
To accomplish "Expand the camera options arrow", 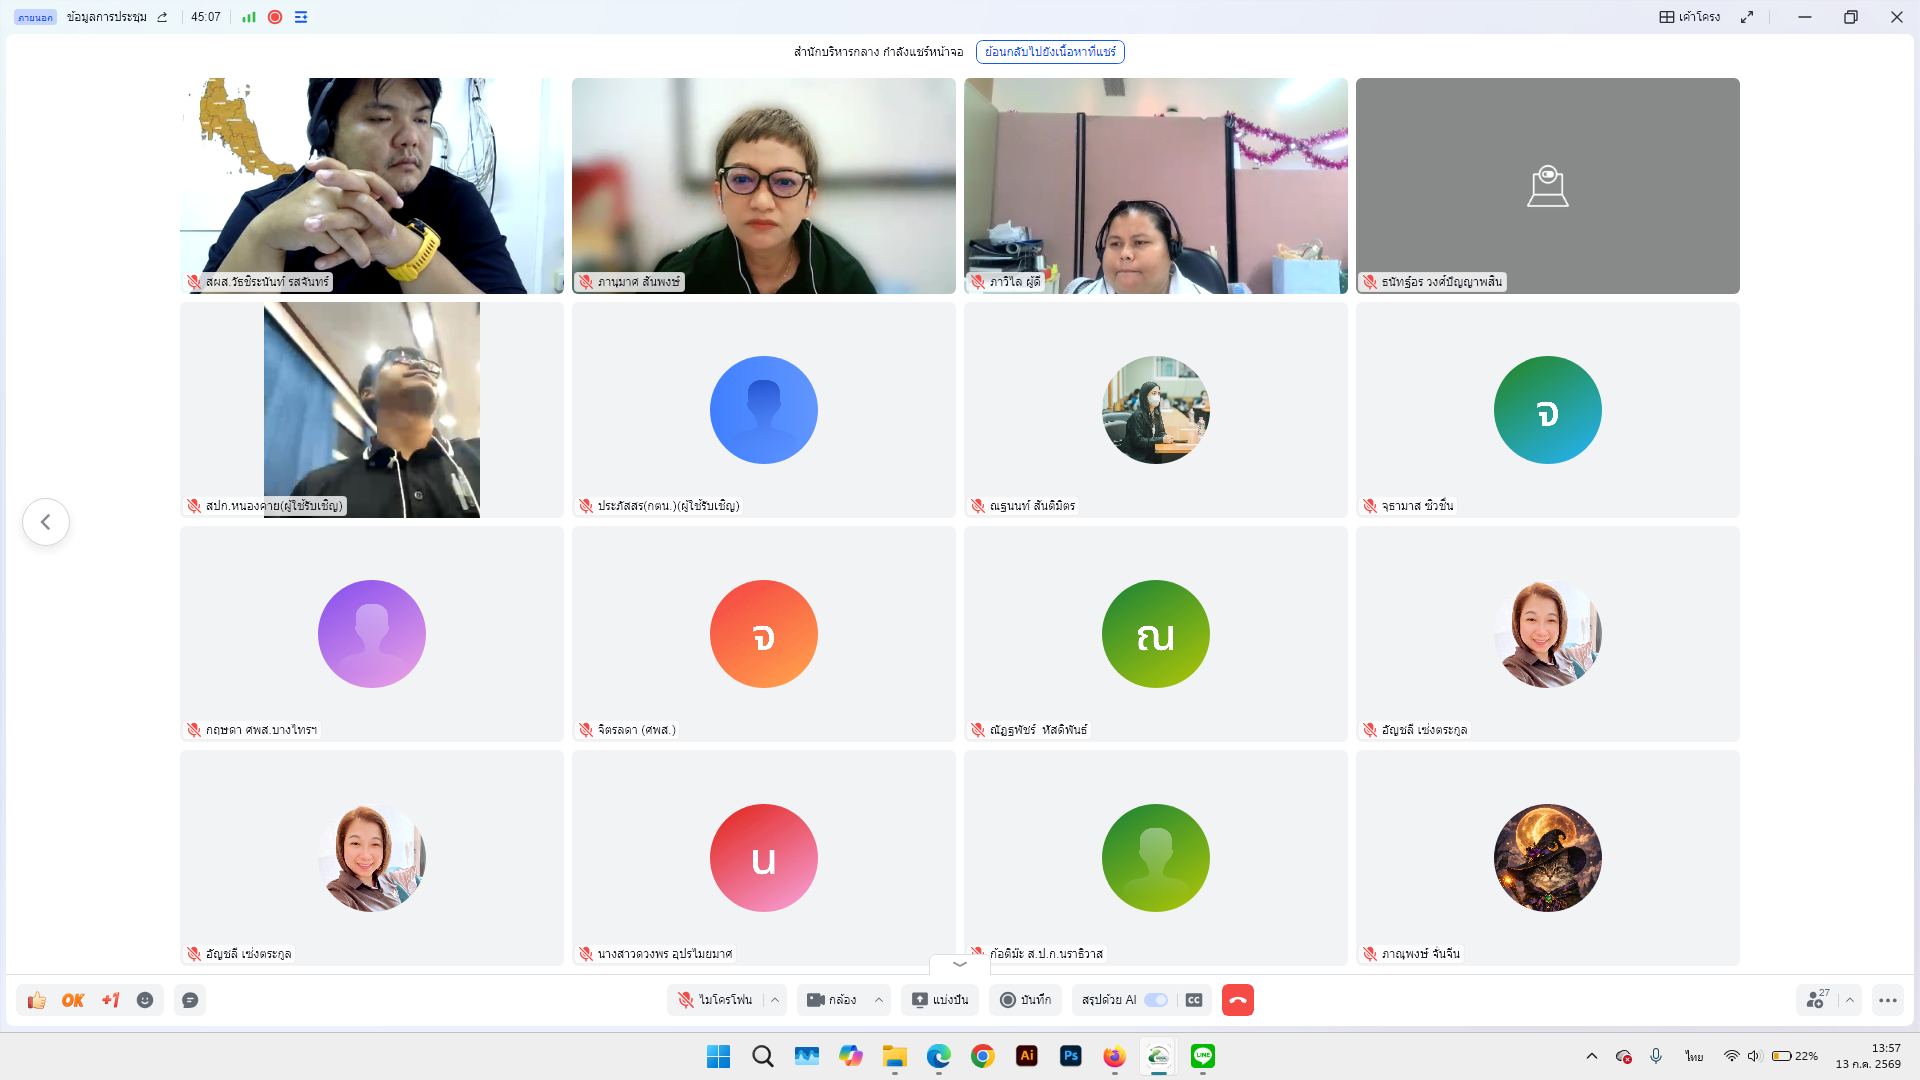I will tap(879, 1000).
